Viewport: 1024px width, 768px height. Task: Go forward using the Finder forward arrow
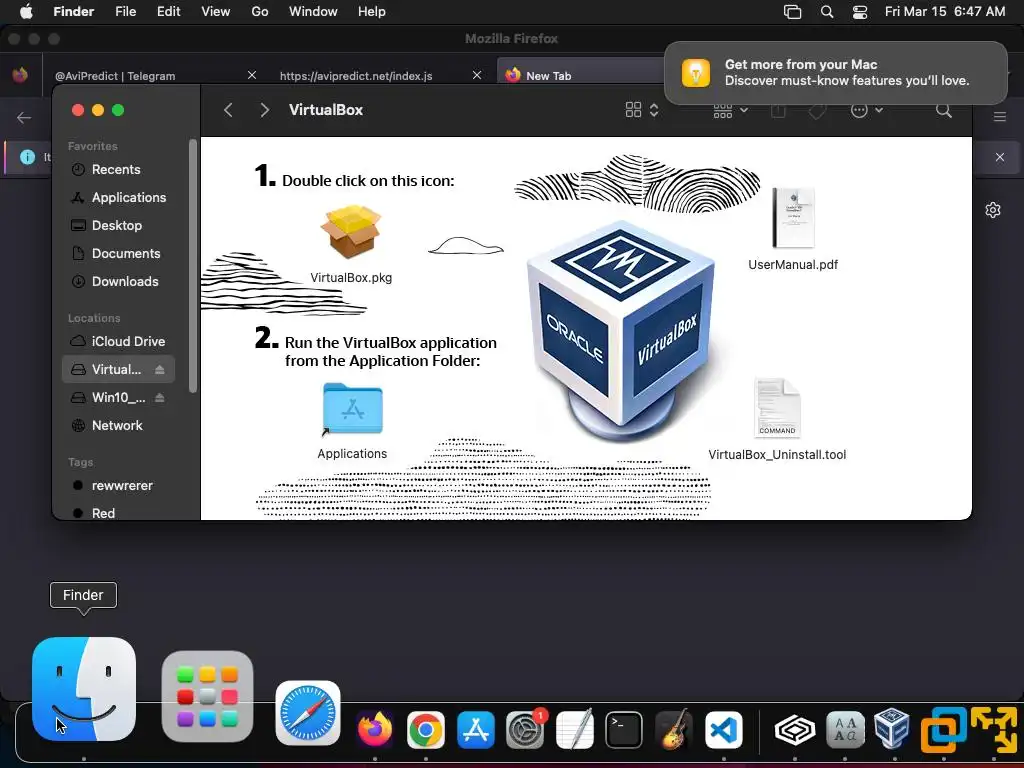tap(264, 110)
